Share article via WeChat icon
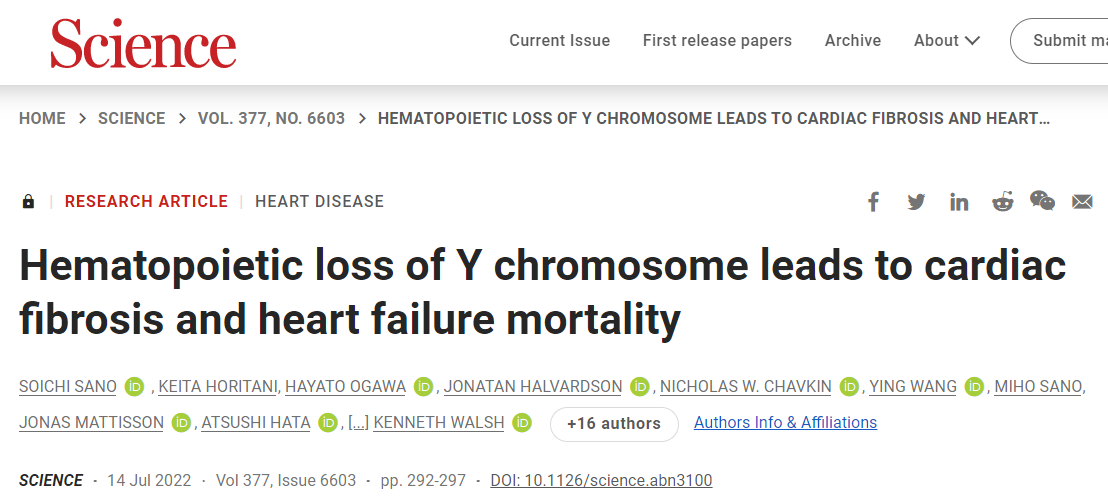1108x499 pixels. tap(1042, 201)
